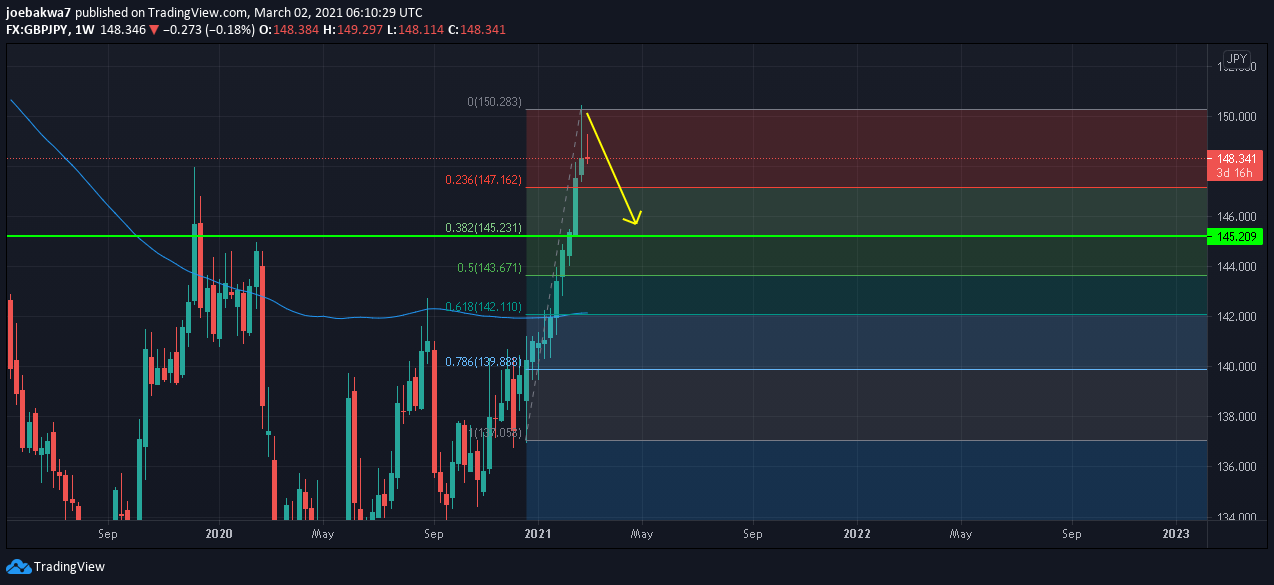The height and width of the screenshot is (585, 1274).
Task: Click the TradingView logo at bottom left
Action: click(55, 566)
